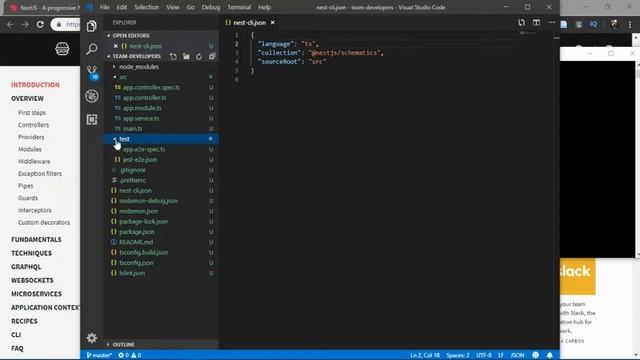Close the nest-cli.json editor tab

(x=273, y=22)
